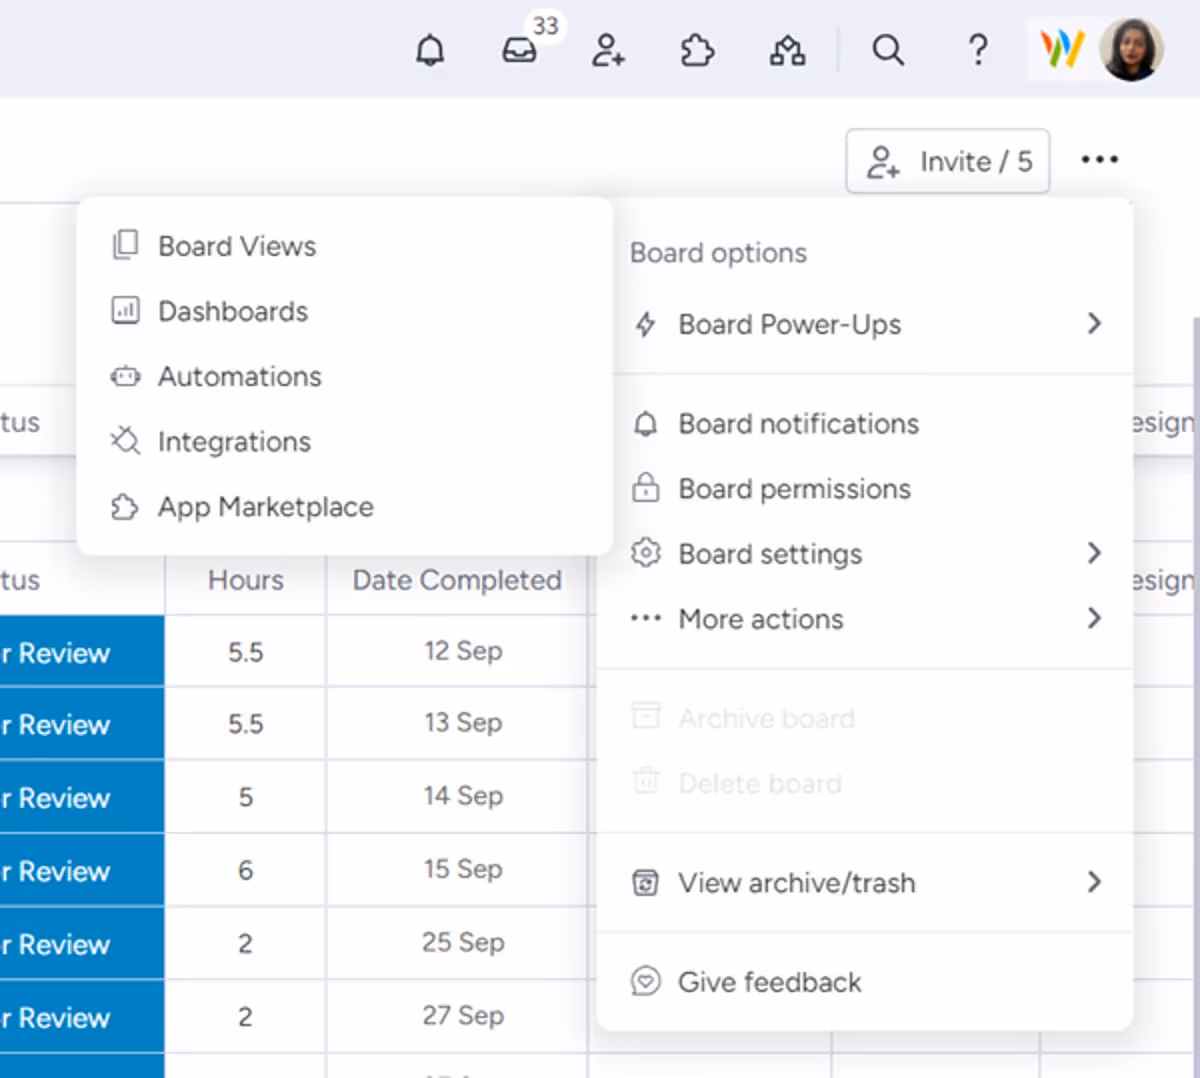Click Review status cell in 15 Sep row
Image resolution: width=1200 pixels, height=1078 pixels.
tap(82, 870)
